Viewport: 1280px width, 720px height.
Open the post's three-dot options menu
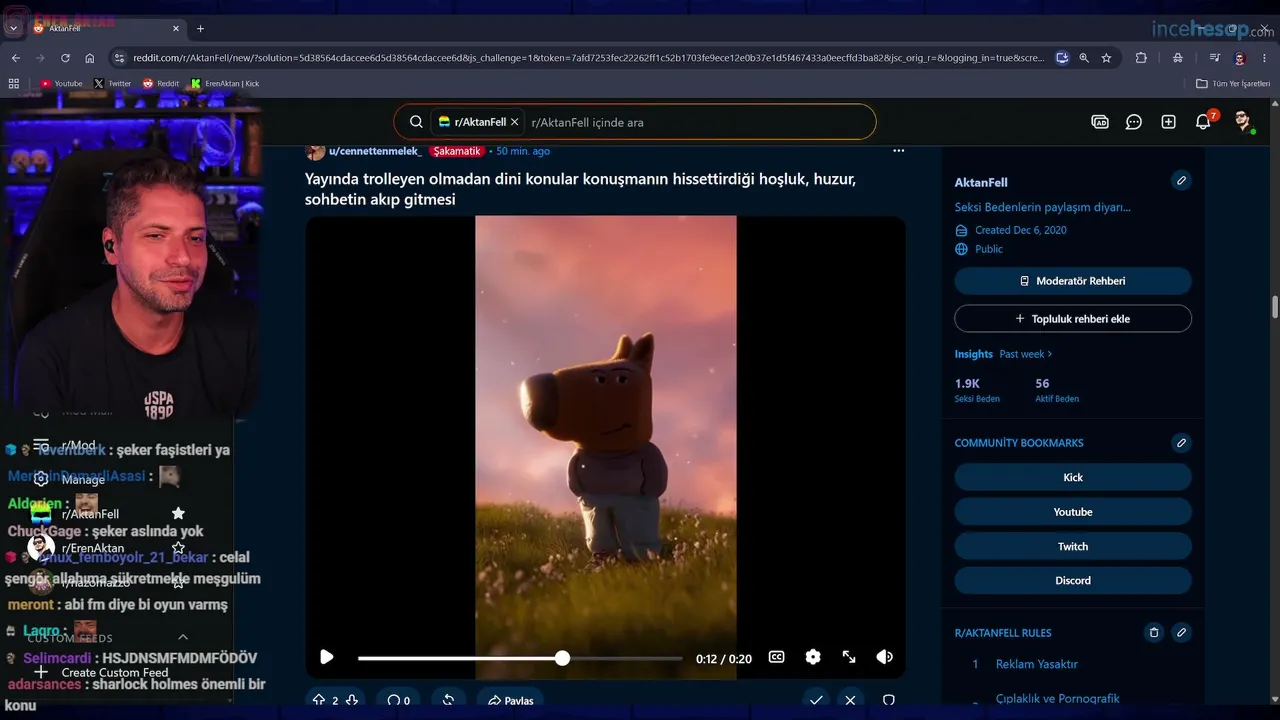[x=898, y=151]
